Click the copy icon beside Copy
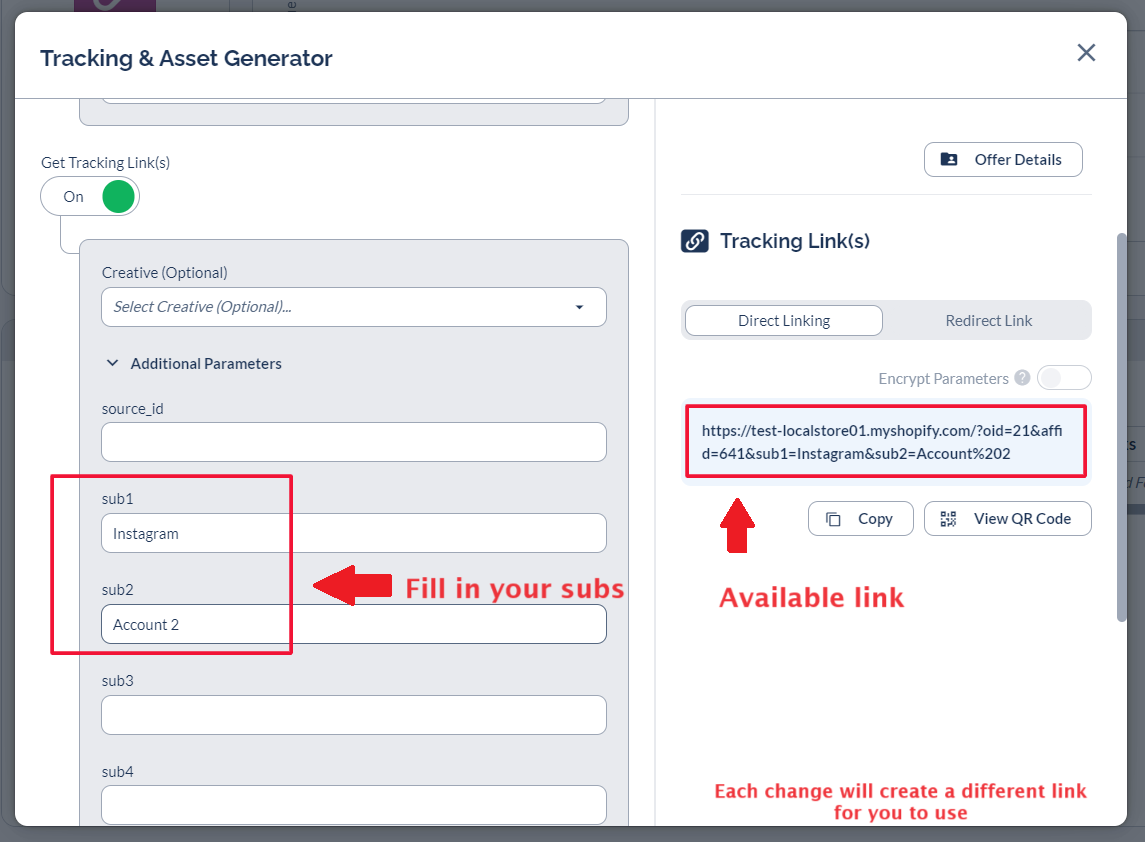 click(x=833, y=519)
